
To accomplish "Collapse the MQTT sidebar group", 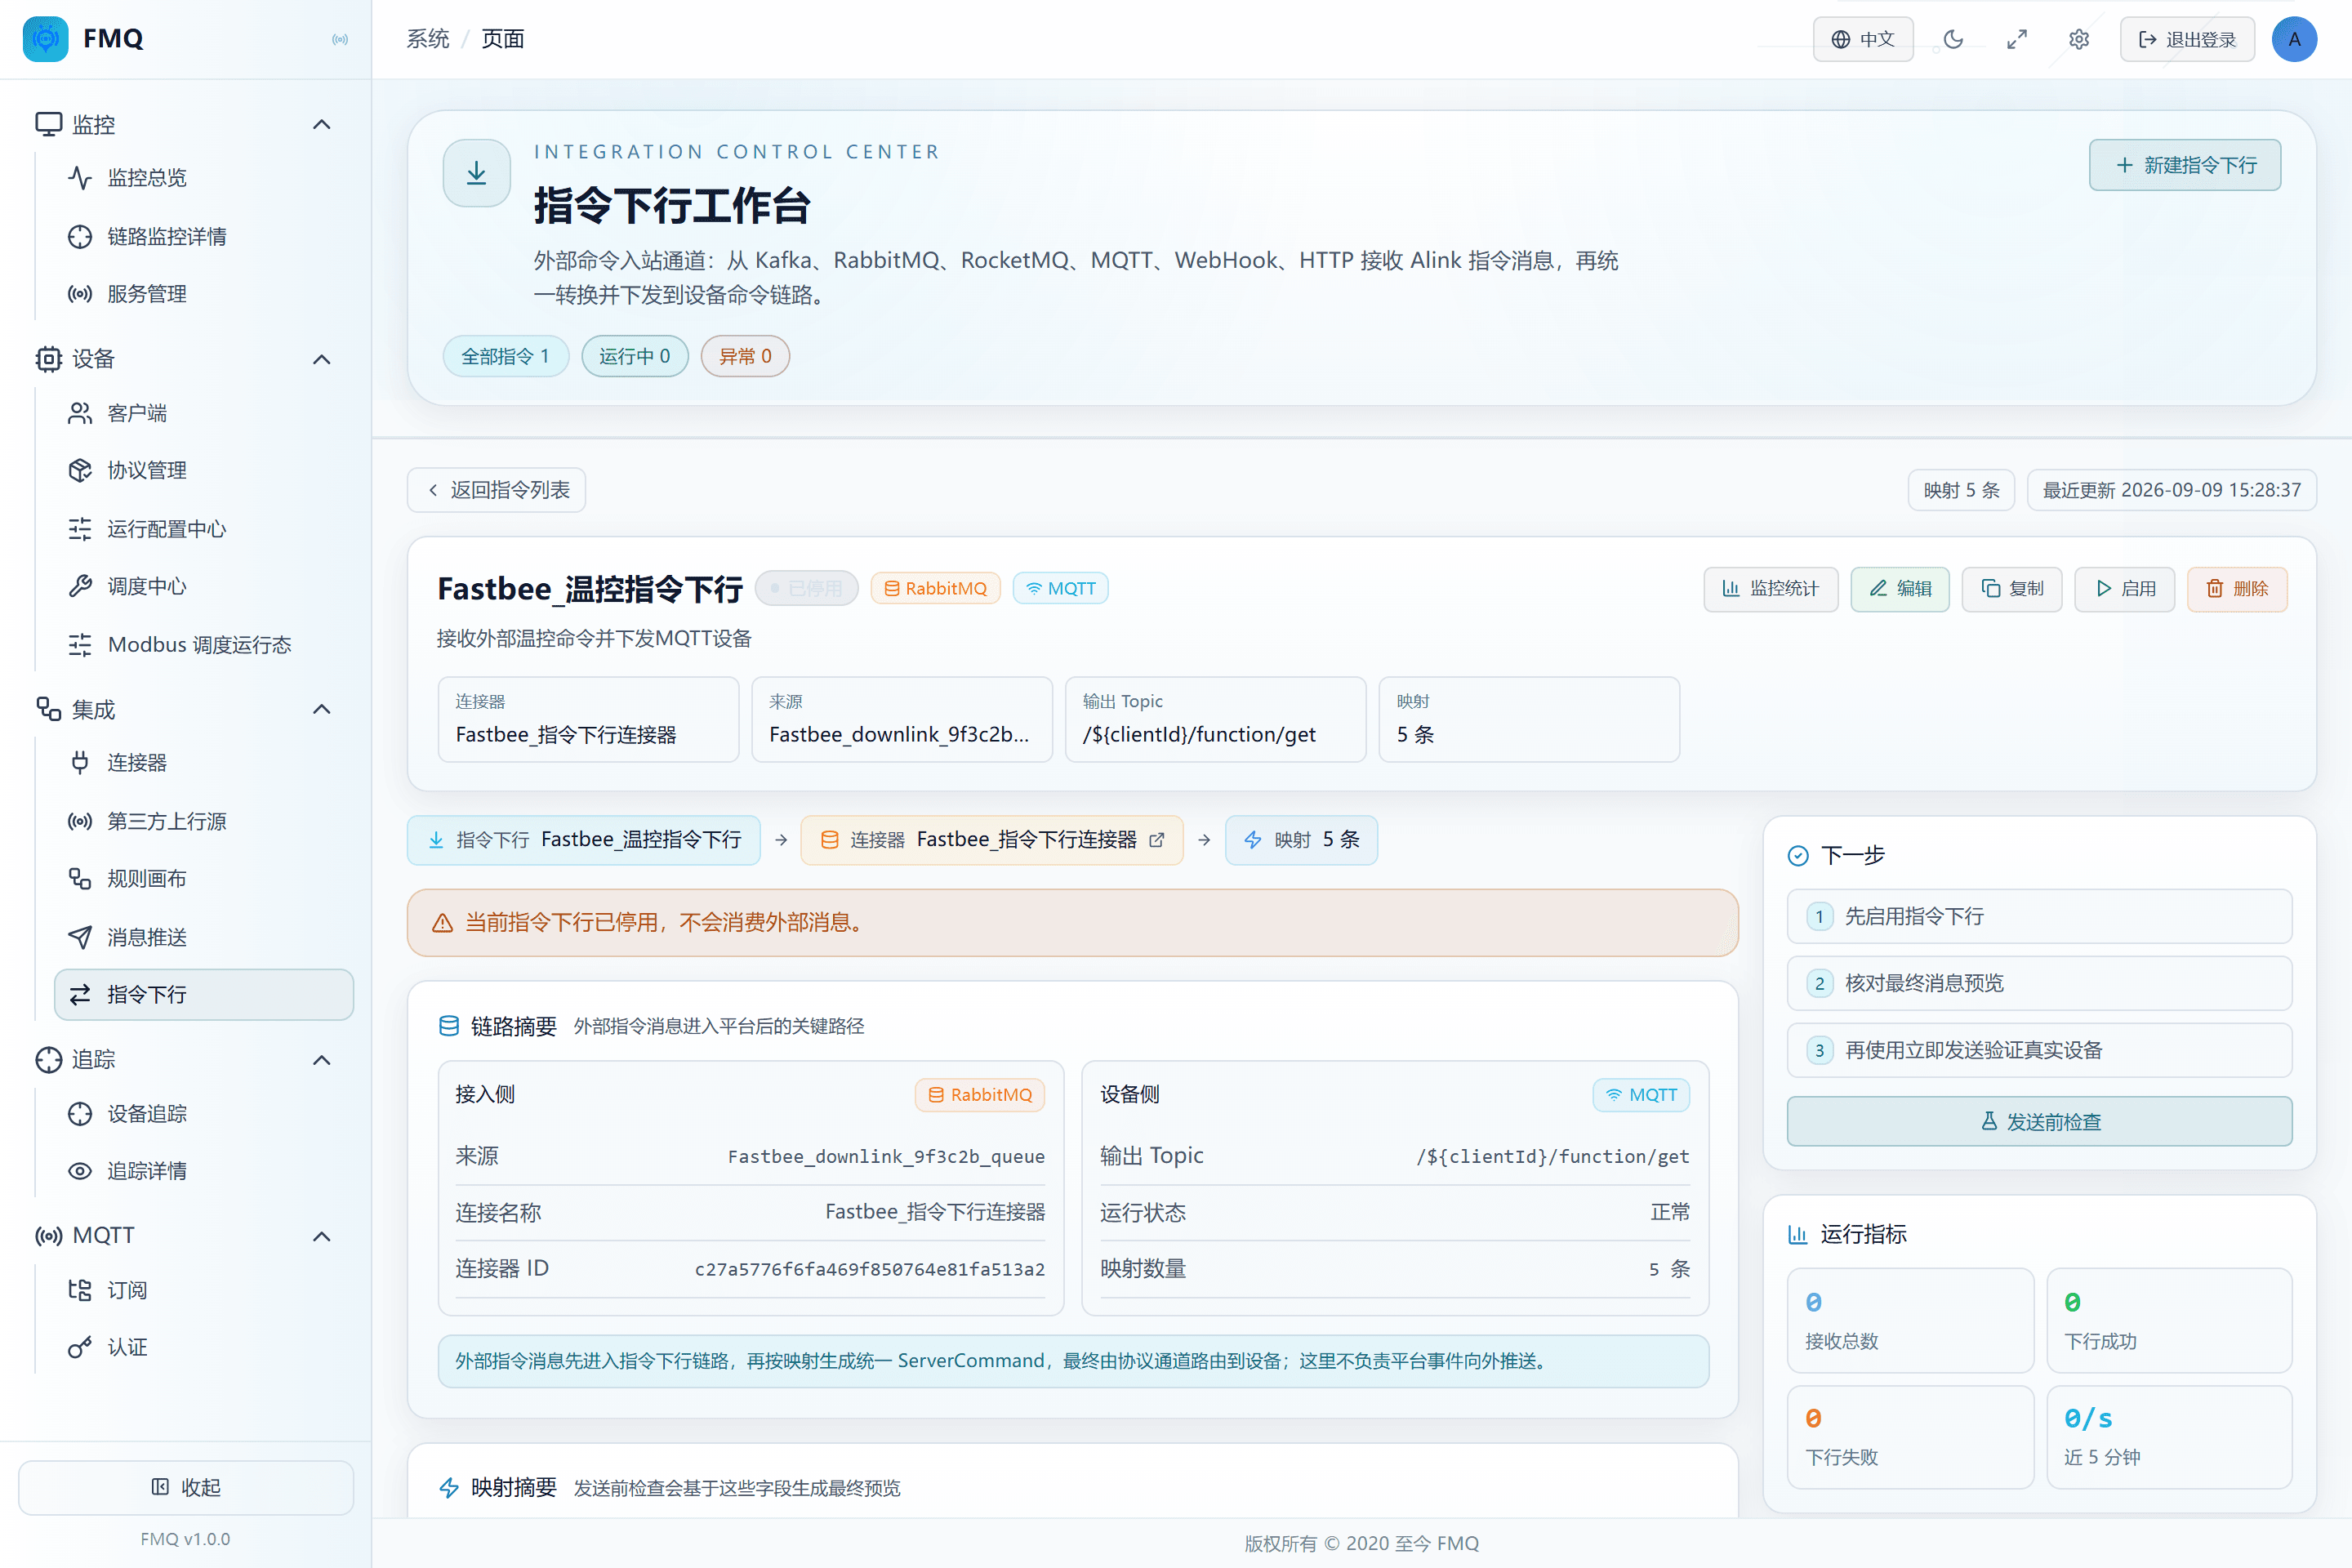I will point(321,1236).
